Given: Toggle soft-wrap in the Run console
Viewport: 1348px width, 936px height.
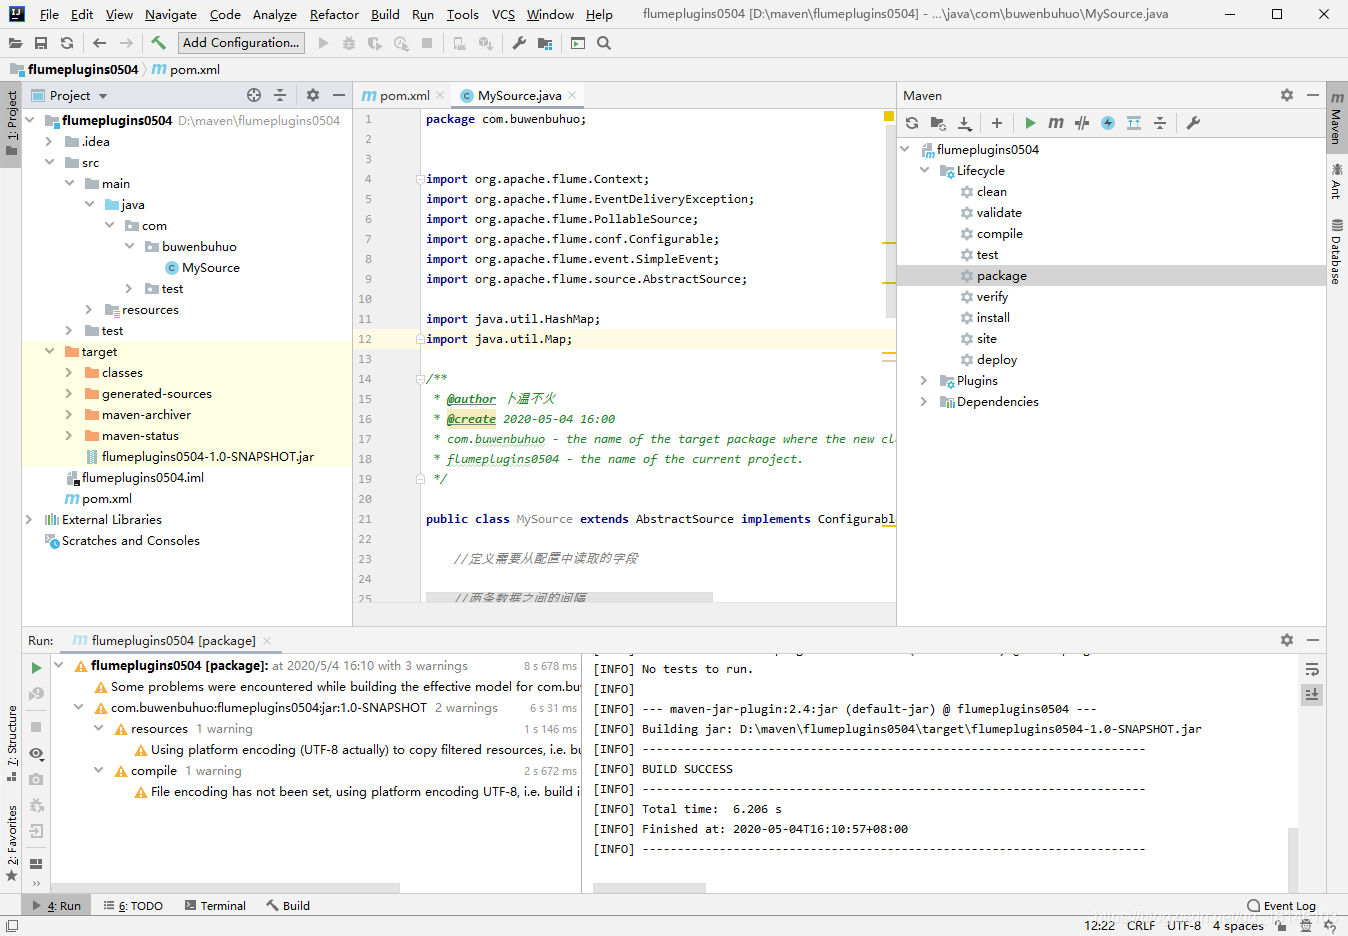Looking at the screenshot, I should 1312,669.
